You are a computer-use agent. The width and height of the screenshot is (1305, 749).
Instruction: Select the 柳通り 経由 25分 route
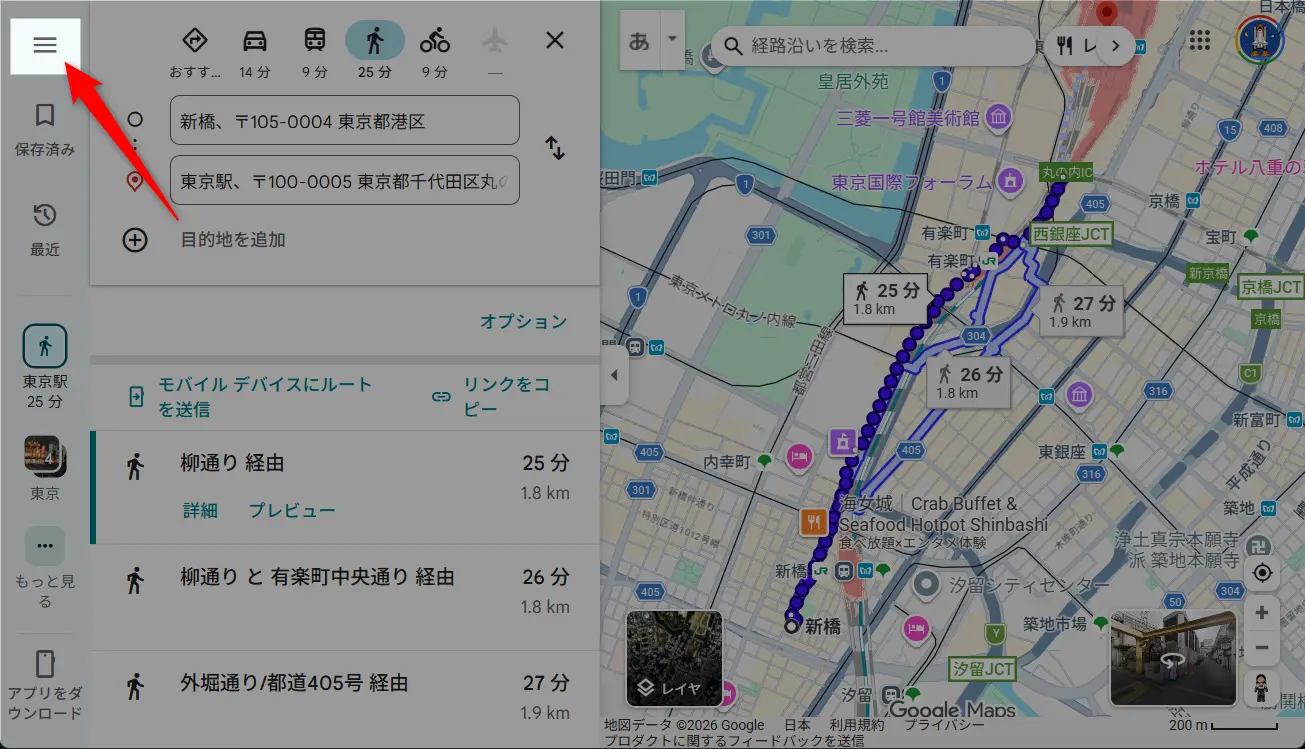(x=345, y=487)
